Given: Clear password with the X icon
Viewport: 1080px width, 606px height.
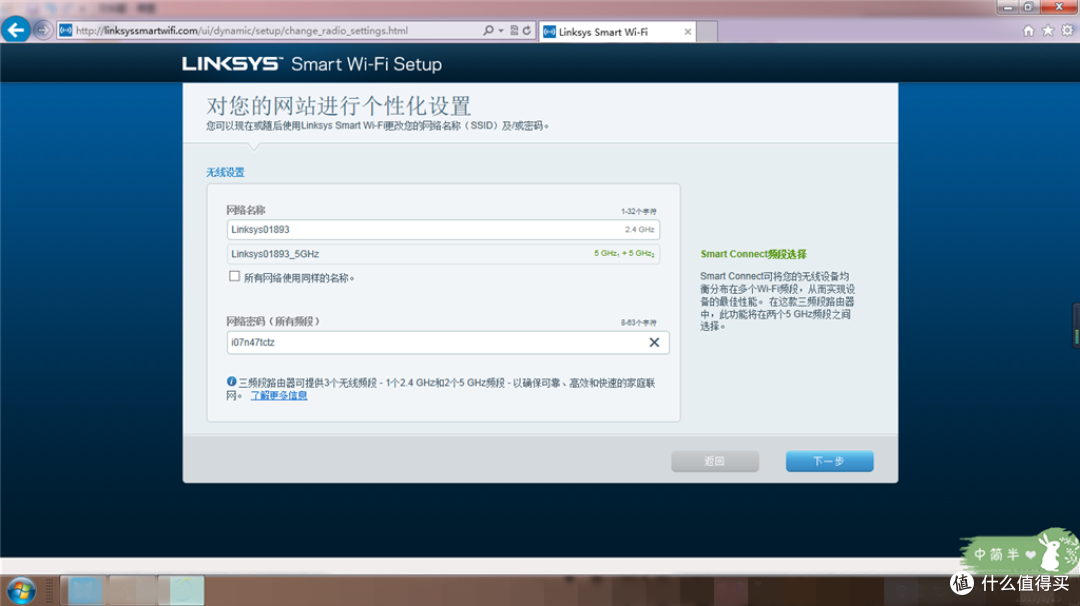Looking at the screenshot, I should 654,342.
